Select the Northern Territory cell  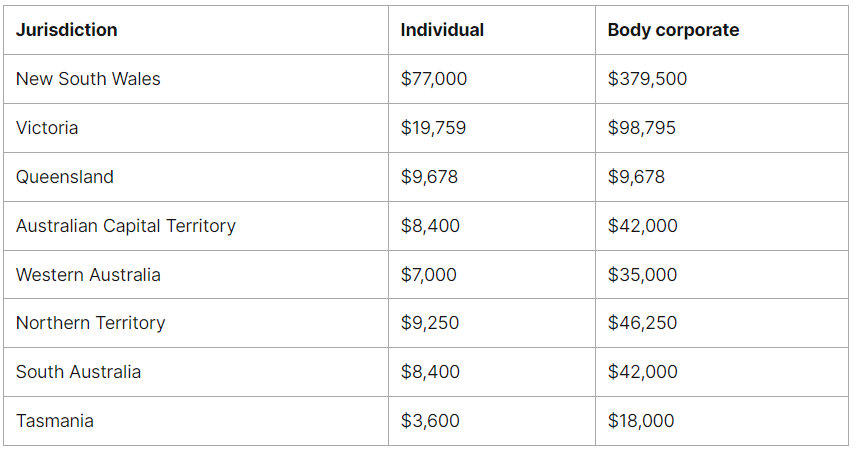click(91, 323)
